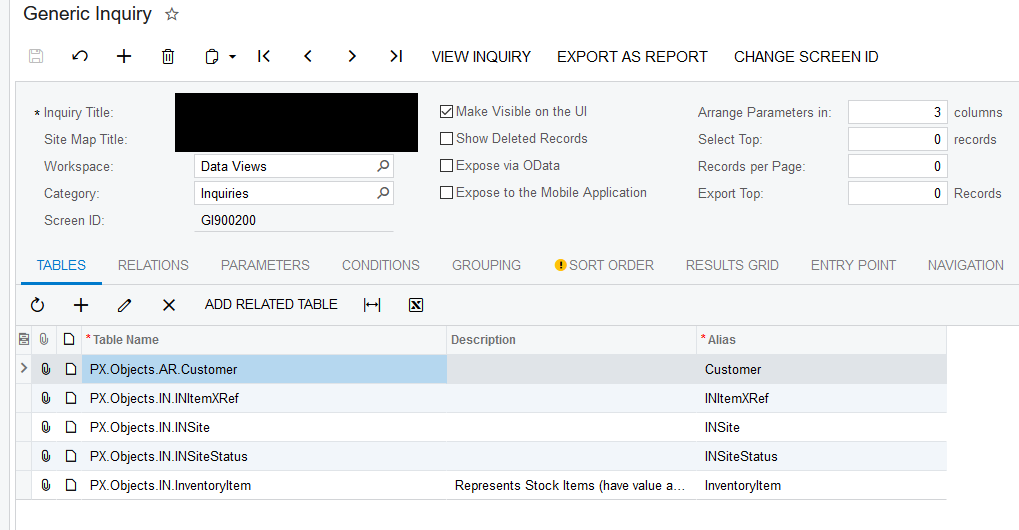The width and height of the screenshot is (1019, 530).
Task: Click the Select Top records field
Action: coord(897,139)
